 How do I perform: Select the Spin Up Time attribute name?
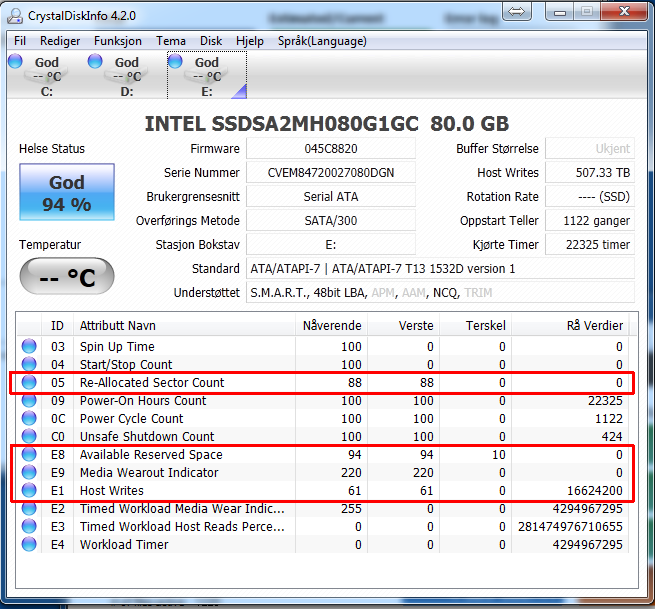(x=117, y=346)
